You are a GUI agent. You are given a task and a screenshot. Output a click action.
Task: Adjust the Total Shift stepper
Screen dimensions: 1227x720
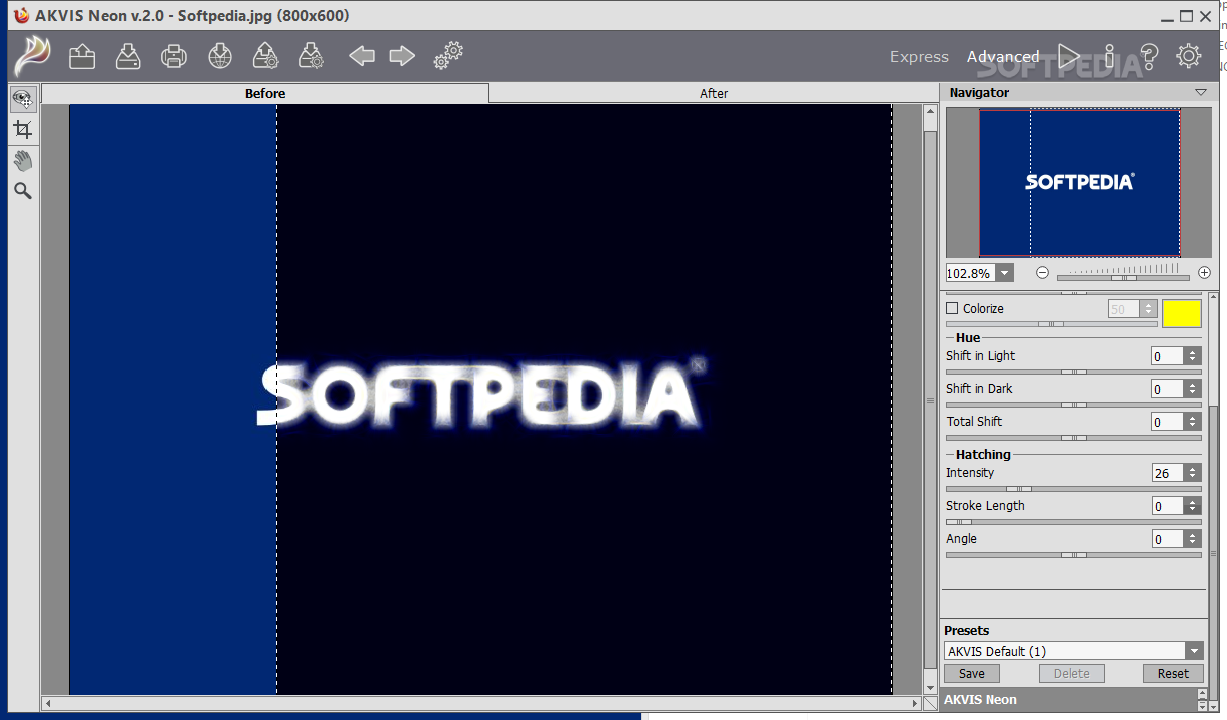pos(1192,422)
